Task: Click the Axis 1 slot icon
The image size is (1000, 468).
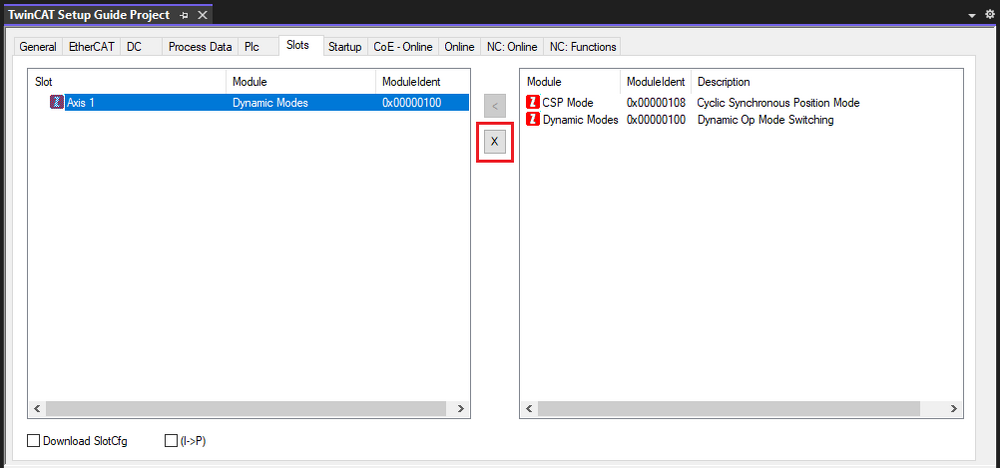Action: coord(57,103)
